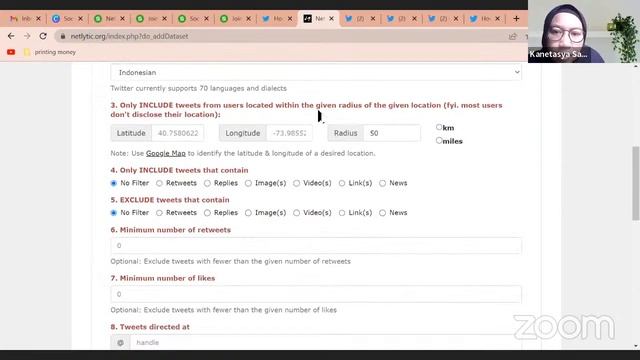Switch to the Gmail Inbox tab

click(20, 18)
